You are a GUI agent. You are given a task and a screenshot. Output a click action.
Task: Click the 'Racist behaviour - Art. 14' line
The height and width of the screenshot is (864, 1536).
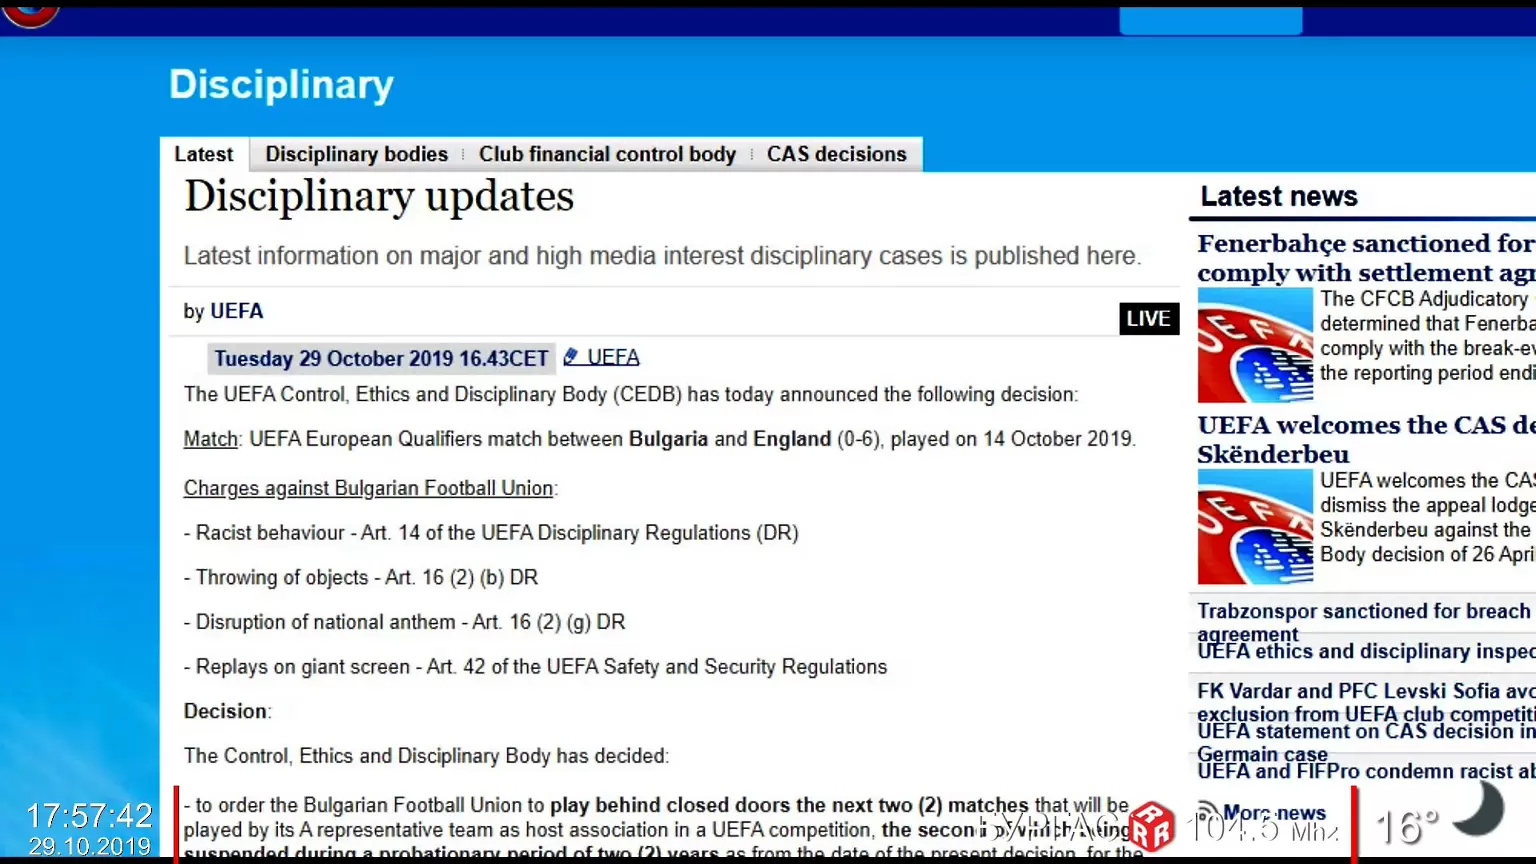tap(491, 533)
